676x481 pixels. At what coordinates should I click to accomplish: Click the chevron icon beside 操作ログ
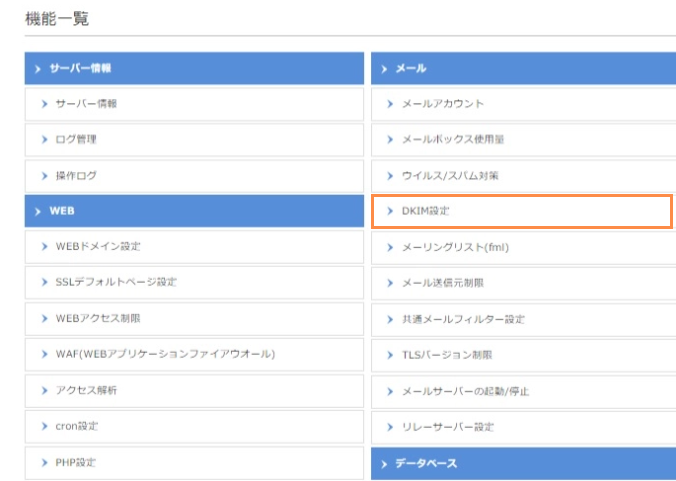point(44,176)
